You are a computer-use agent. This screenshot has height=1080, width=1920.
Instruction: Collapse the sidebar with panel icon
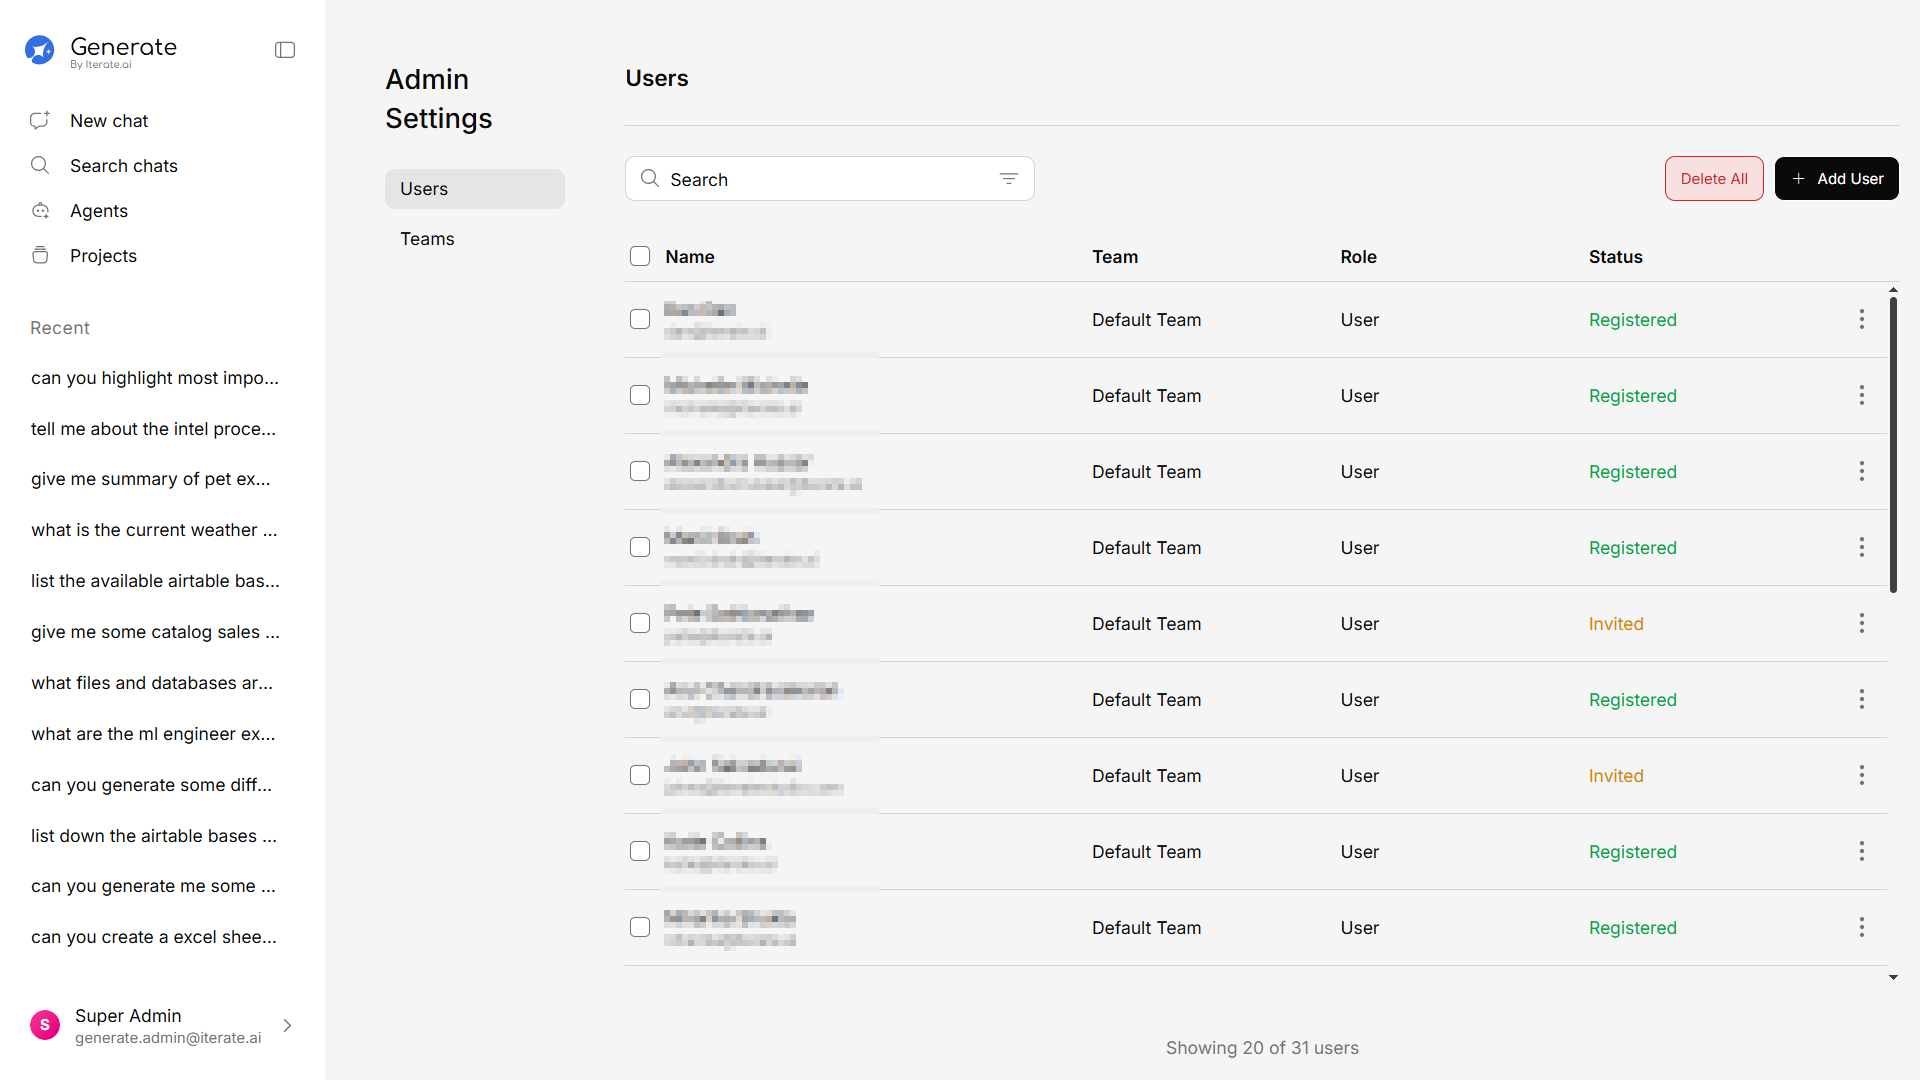click(x=285, y=50)
